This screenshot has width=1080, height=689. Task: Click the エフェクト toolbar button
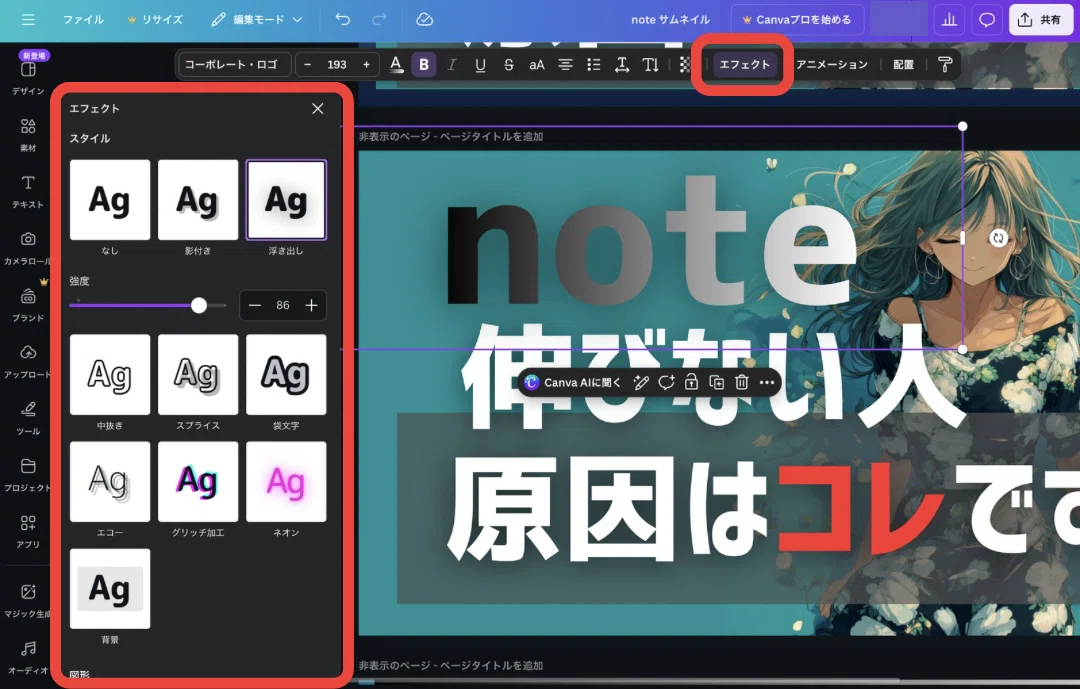(745, 64)
